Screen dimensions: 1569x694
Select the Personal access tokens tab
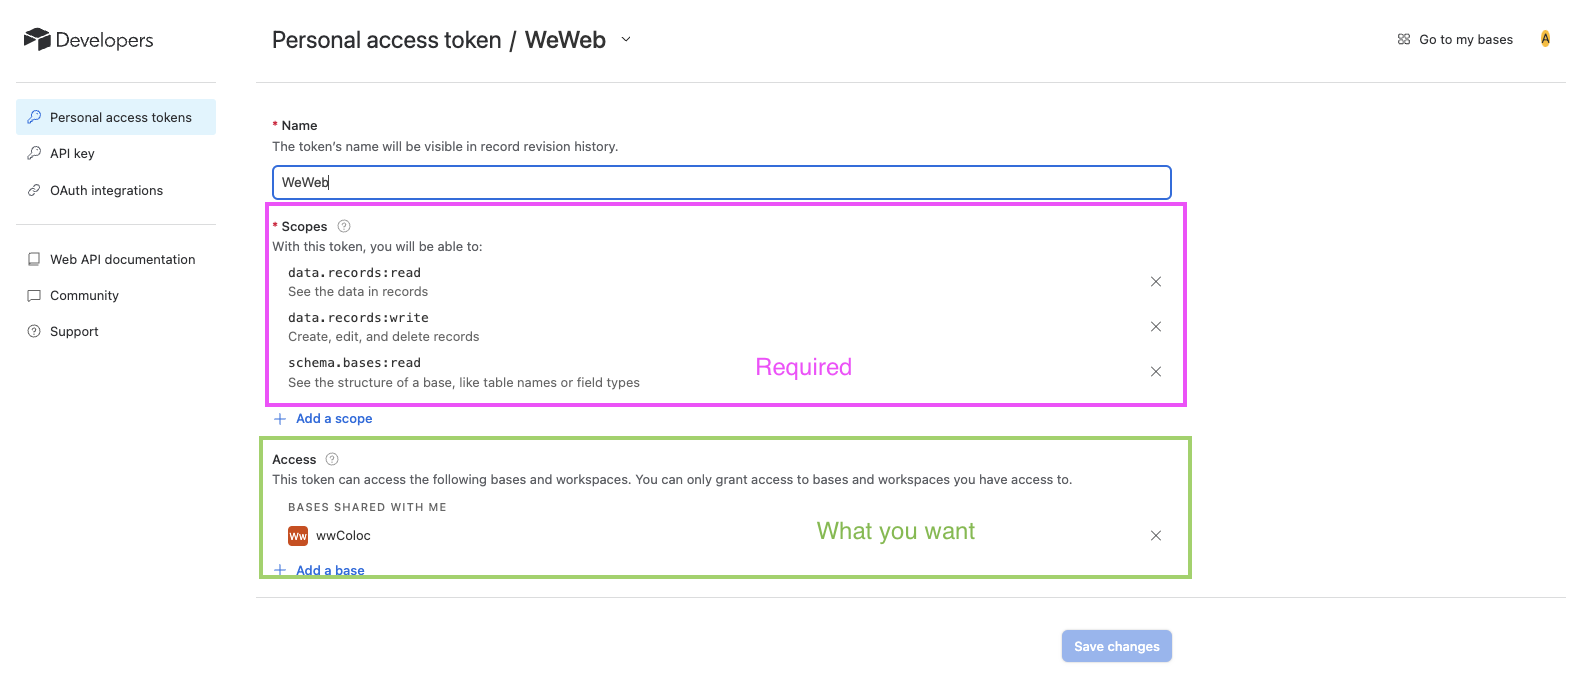(x=120, y=117)
